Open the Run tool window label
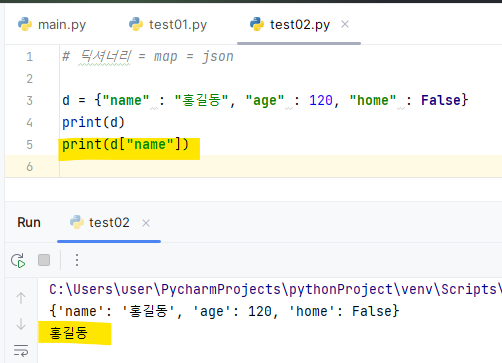The image size is (502, 363). pyautogui.click(x=29, y=222)
